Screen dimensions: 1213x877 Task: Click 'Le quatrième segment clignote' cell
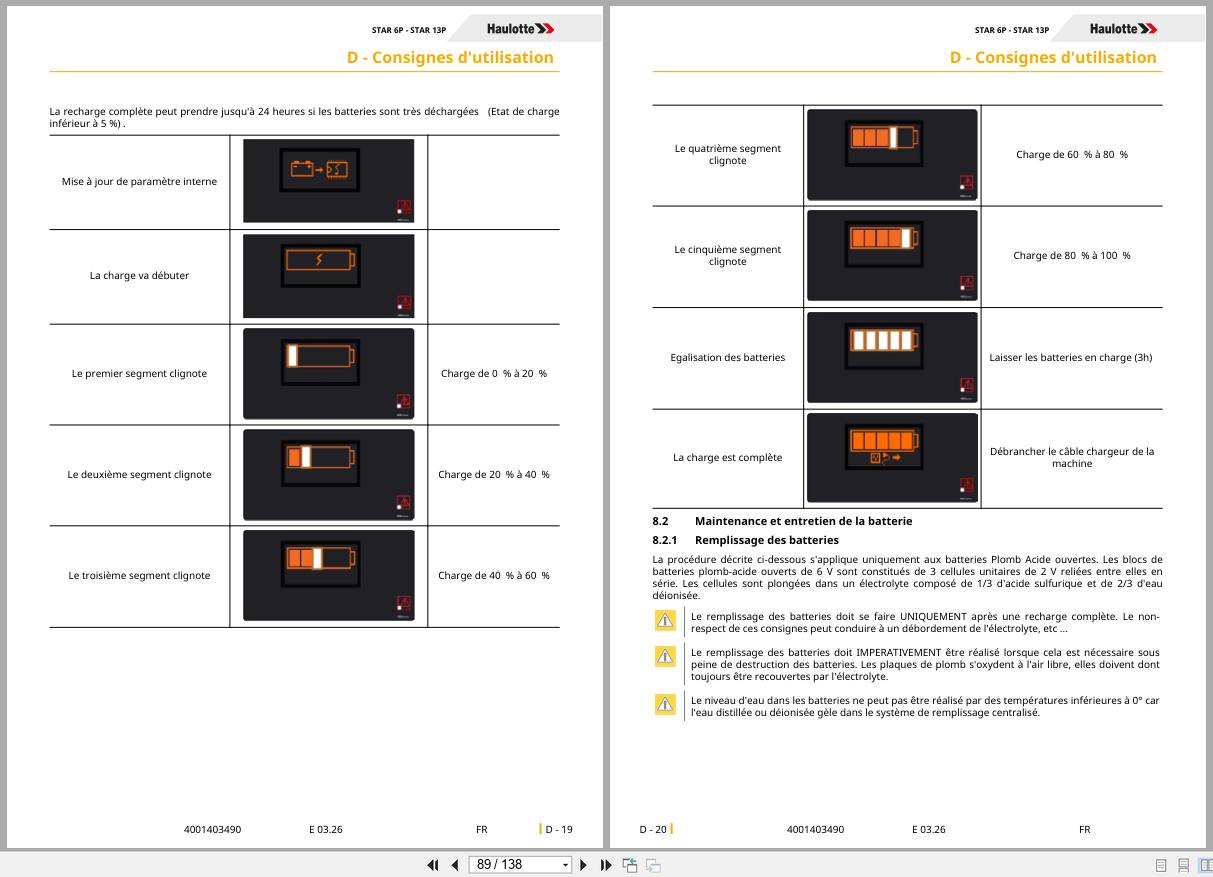point(728,155)
